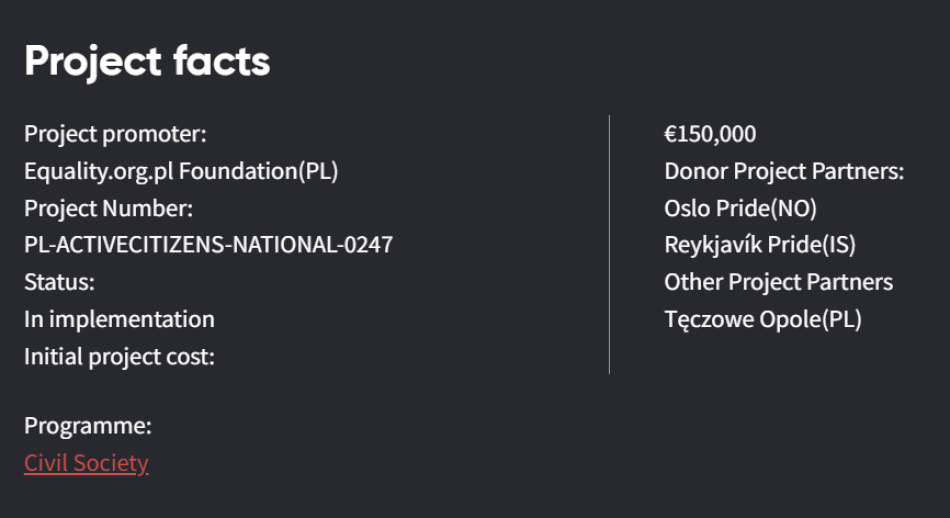Viewport: 950px width, 518px height.
Task: Select the €150,000 cost value
Action: (710, 134)
